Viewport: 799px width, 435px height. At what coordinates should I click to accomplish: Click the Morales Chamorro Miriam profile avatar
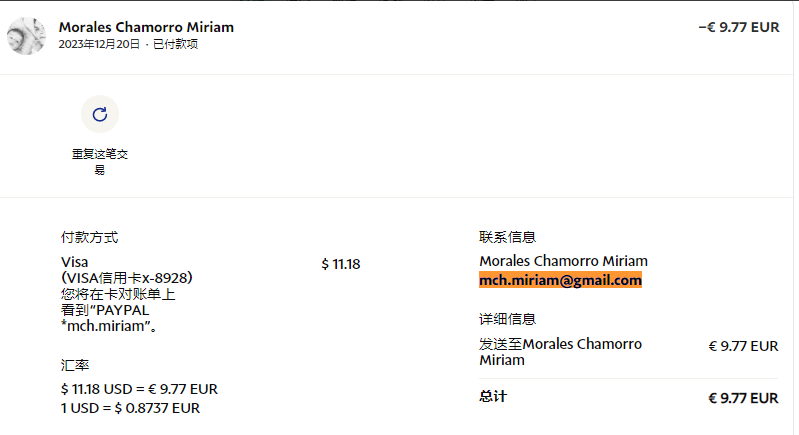(x=26, y=36)
